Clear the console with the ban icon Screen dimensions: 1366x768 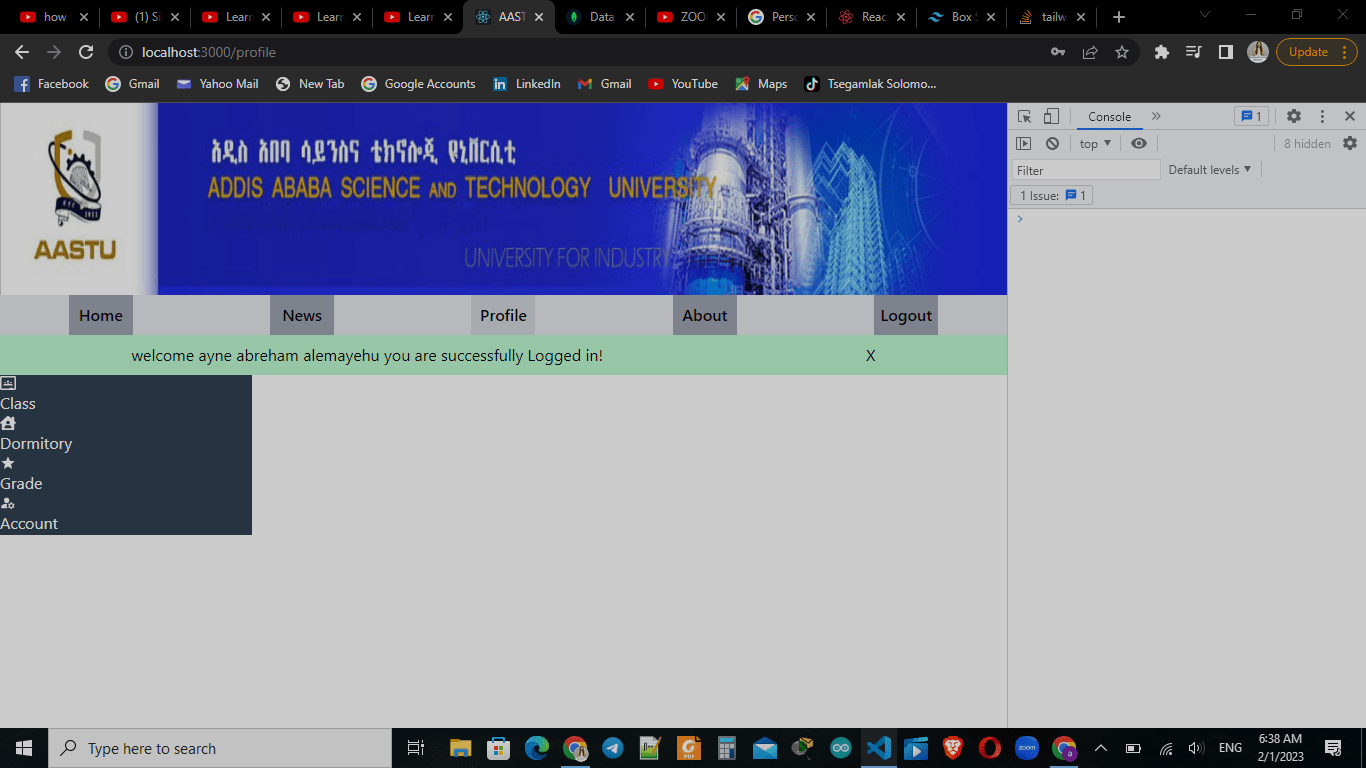click(1052, 144)
